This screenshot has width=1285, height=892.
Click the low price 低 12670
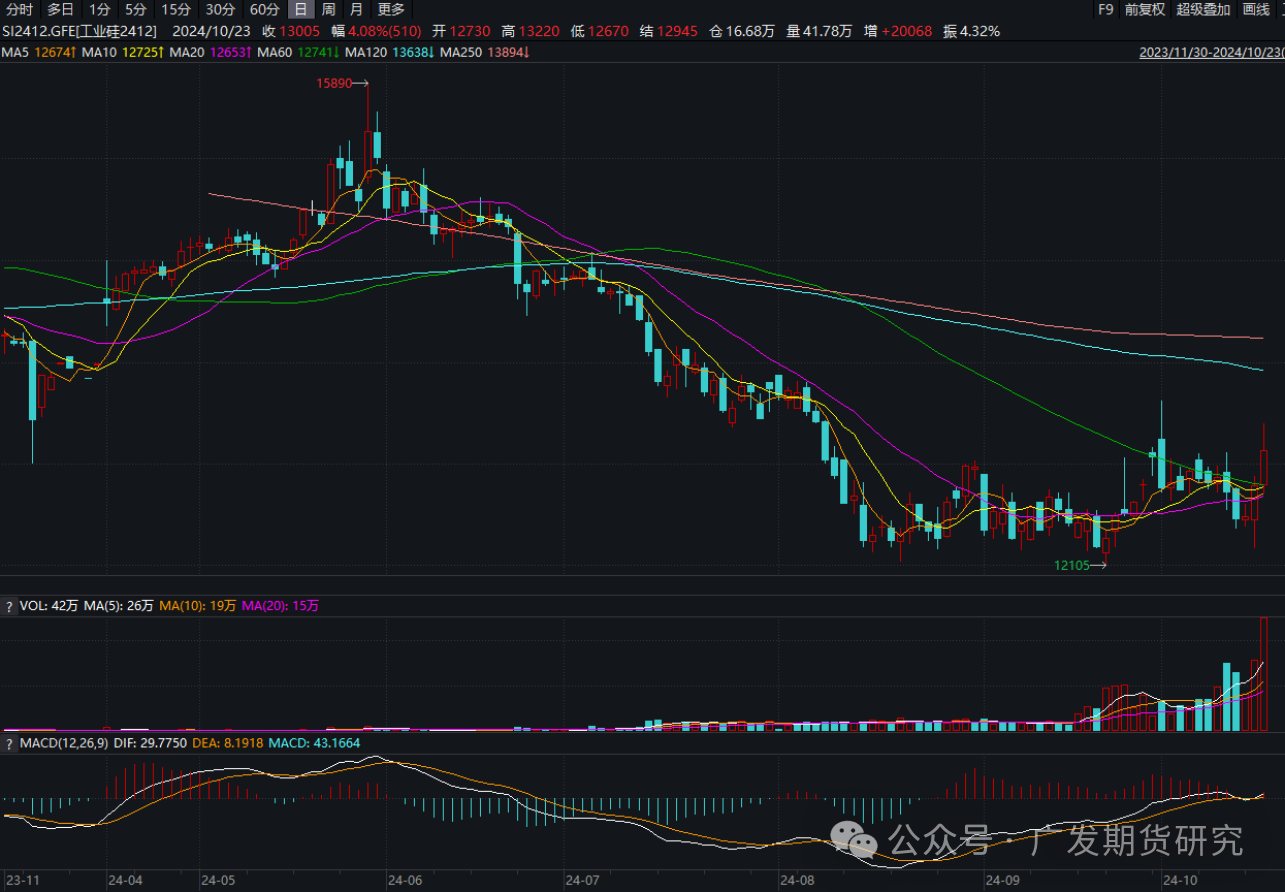(600, 31)
